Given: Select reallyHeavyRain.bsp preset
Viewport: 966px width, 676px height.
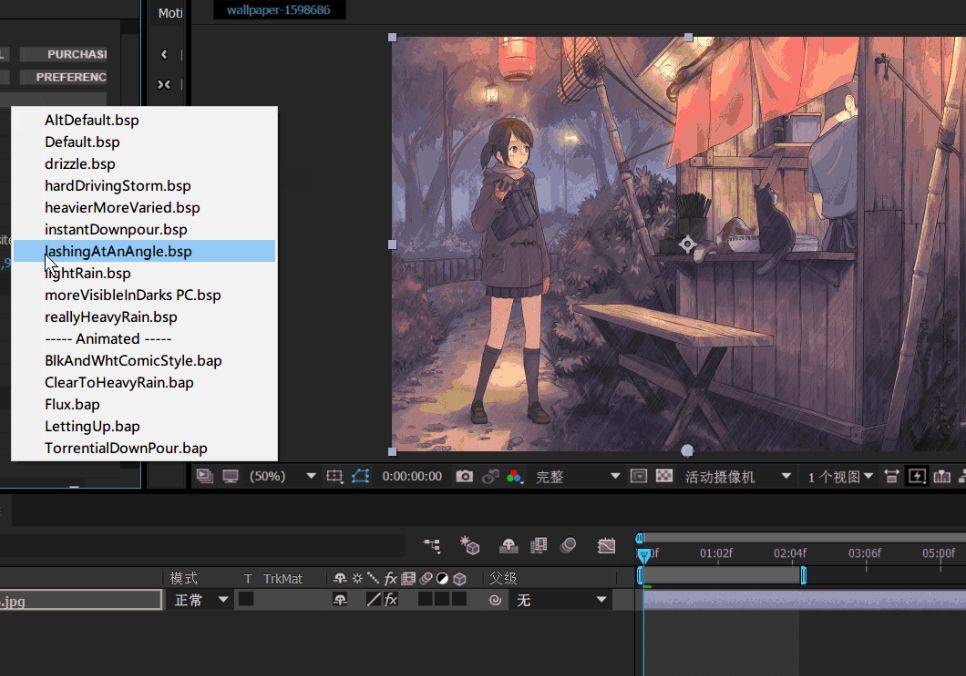Looking at the screenshot, I should click(144, 317).
